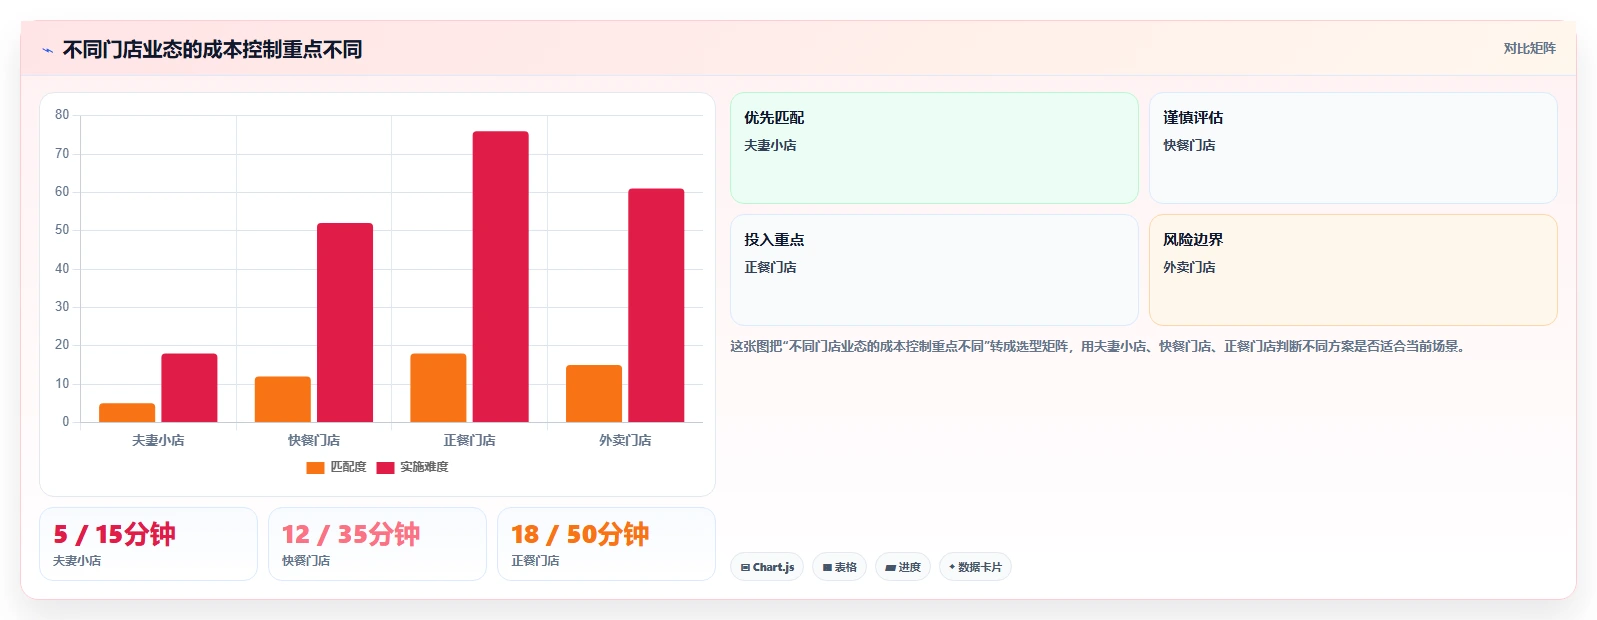
Task: Click the red bar for 快餐门店
Action: [x=345, y=322]
